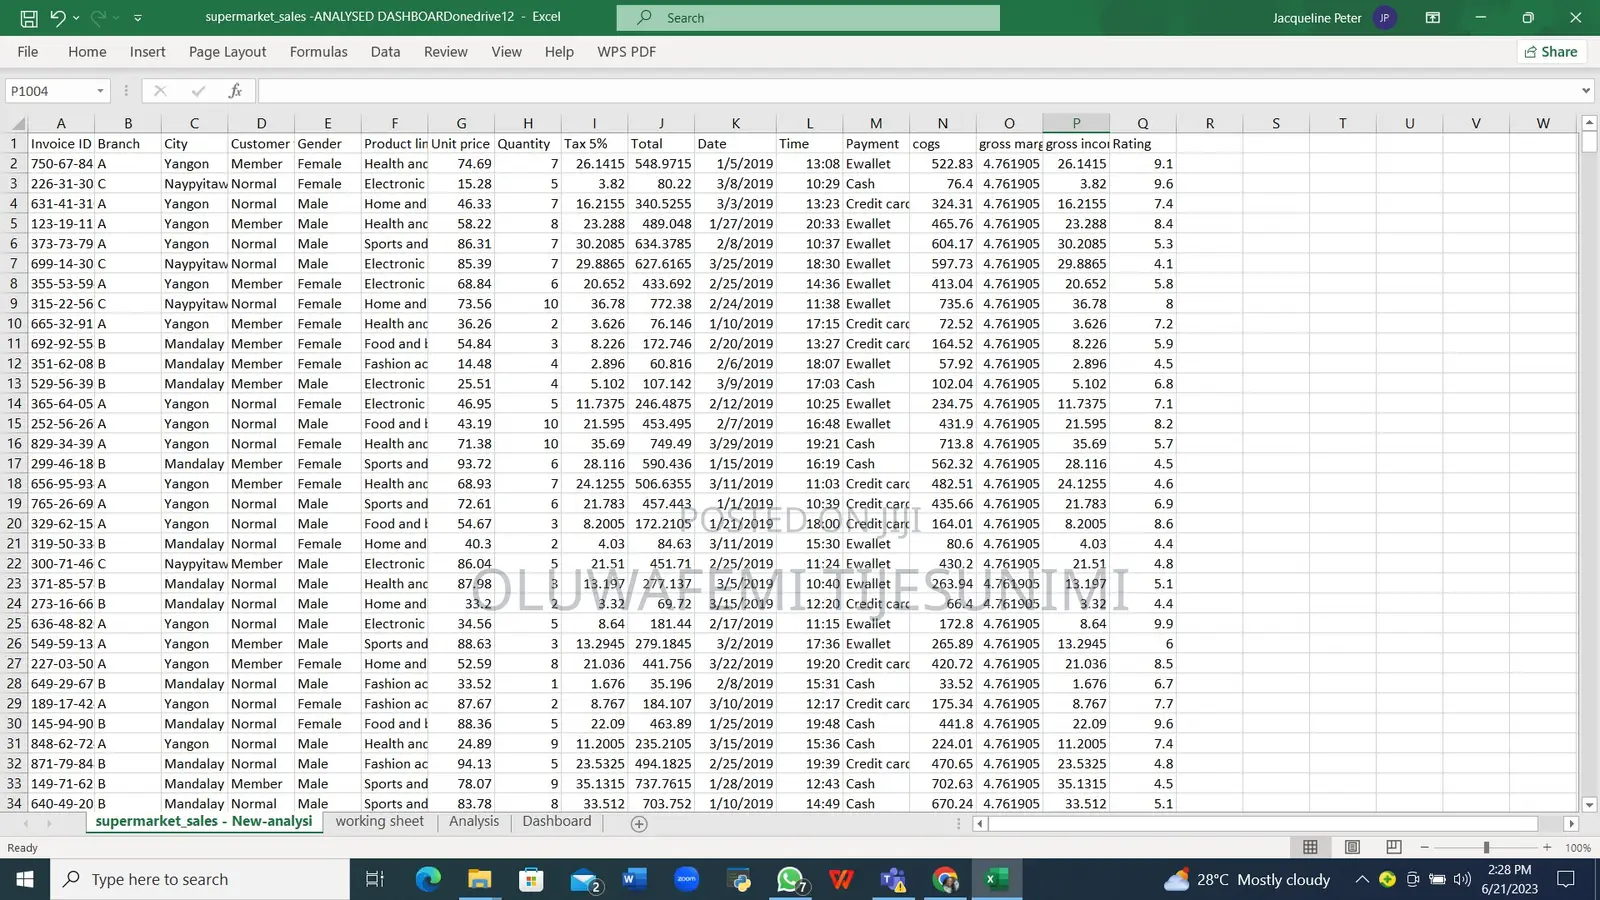Screen dimensions: 1600x900
Task: Open the Ribbon Display Options icon
Action: tap(1432, 18)
